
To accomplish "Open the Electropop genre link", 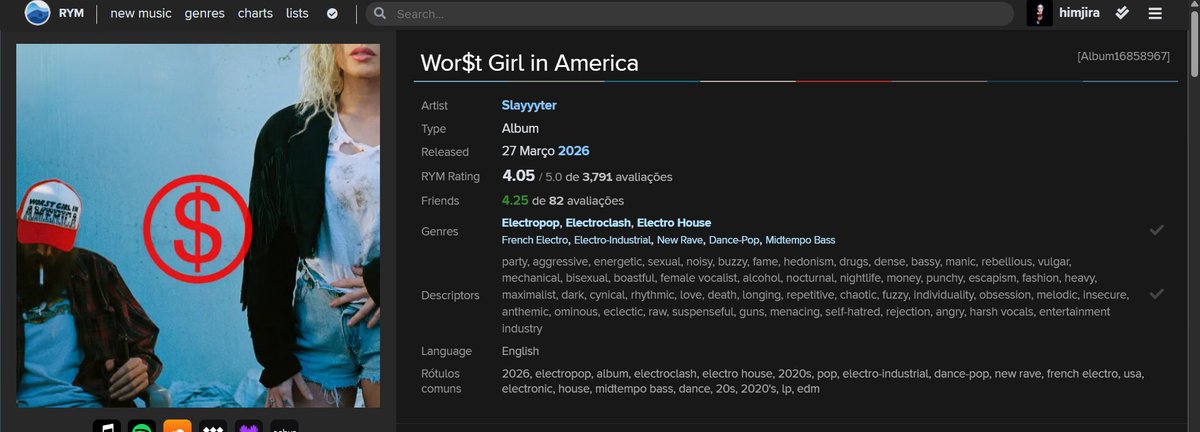I will 530,223.
